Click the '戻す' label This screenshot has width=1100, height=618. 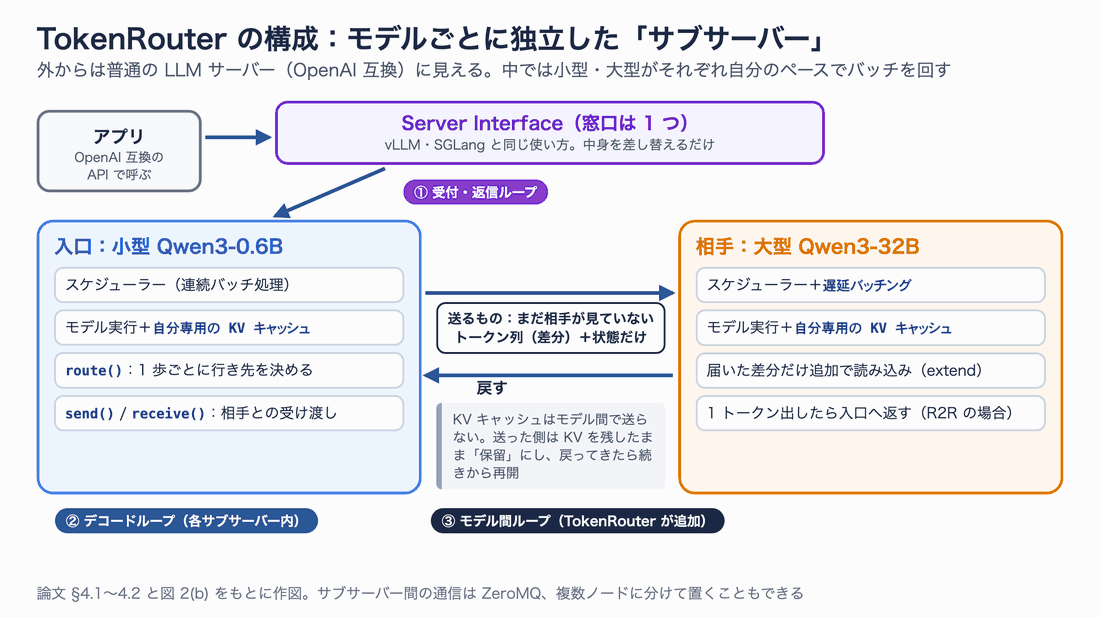pyautogui.click(x=491, y=388)
